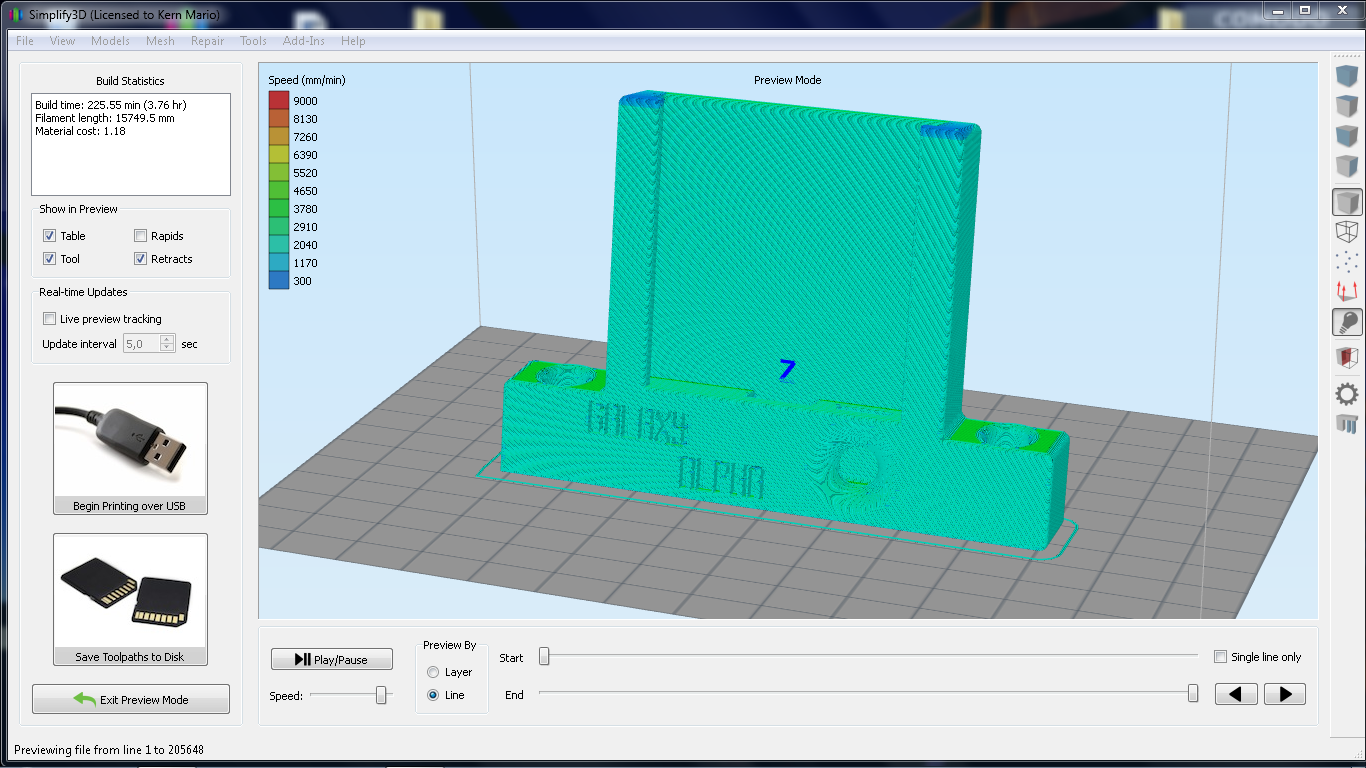The width and height of the screenshot is (1366, 768).
Task: Select Preview By Layer radio button
Action: point(433,672)
